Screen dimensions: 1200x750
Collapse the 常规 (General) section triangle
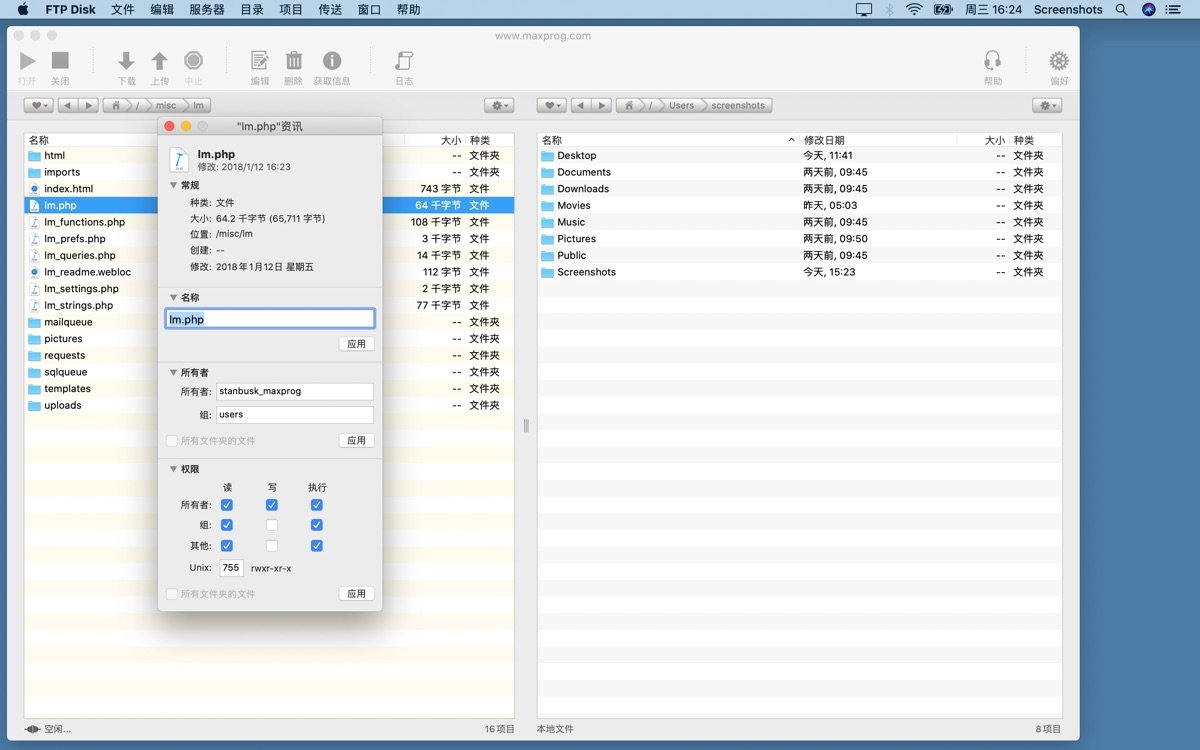pyautogui.click(x=173, y=185)
